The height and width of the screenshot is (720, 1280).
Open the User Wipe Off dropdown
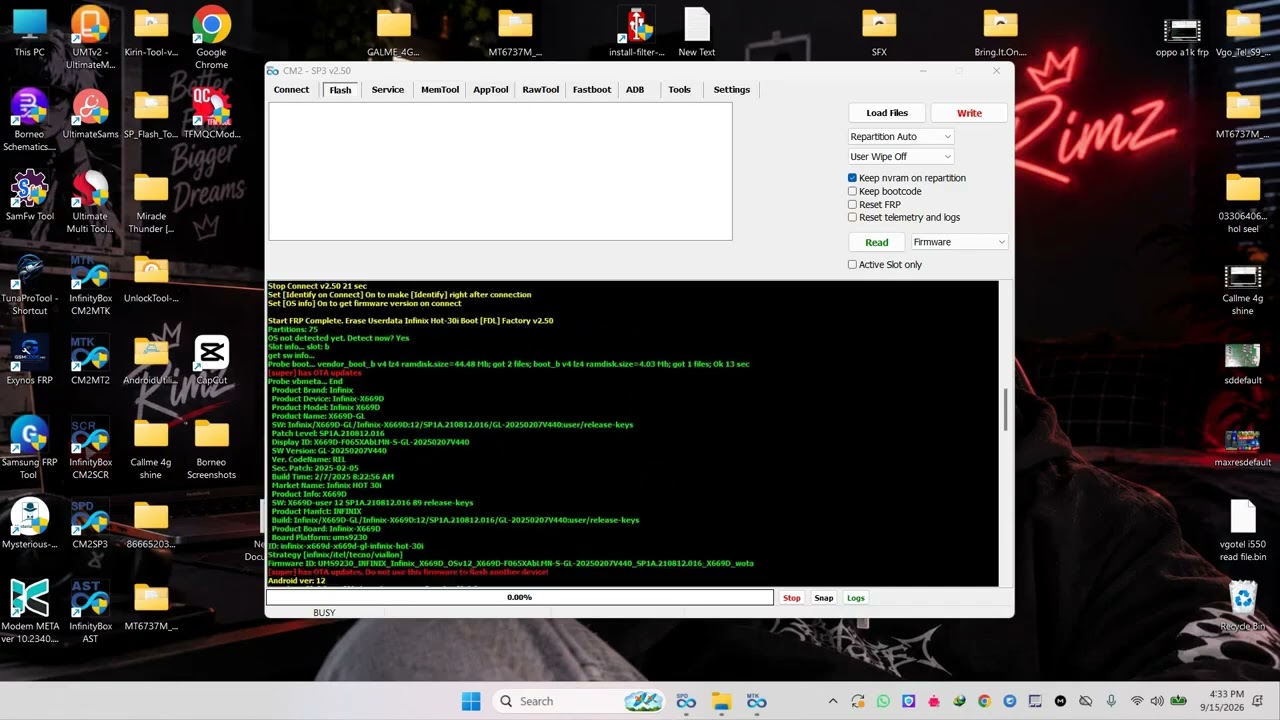click(x=900, y=156)
